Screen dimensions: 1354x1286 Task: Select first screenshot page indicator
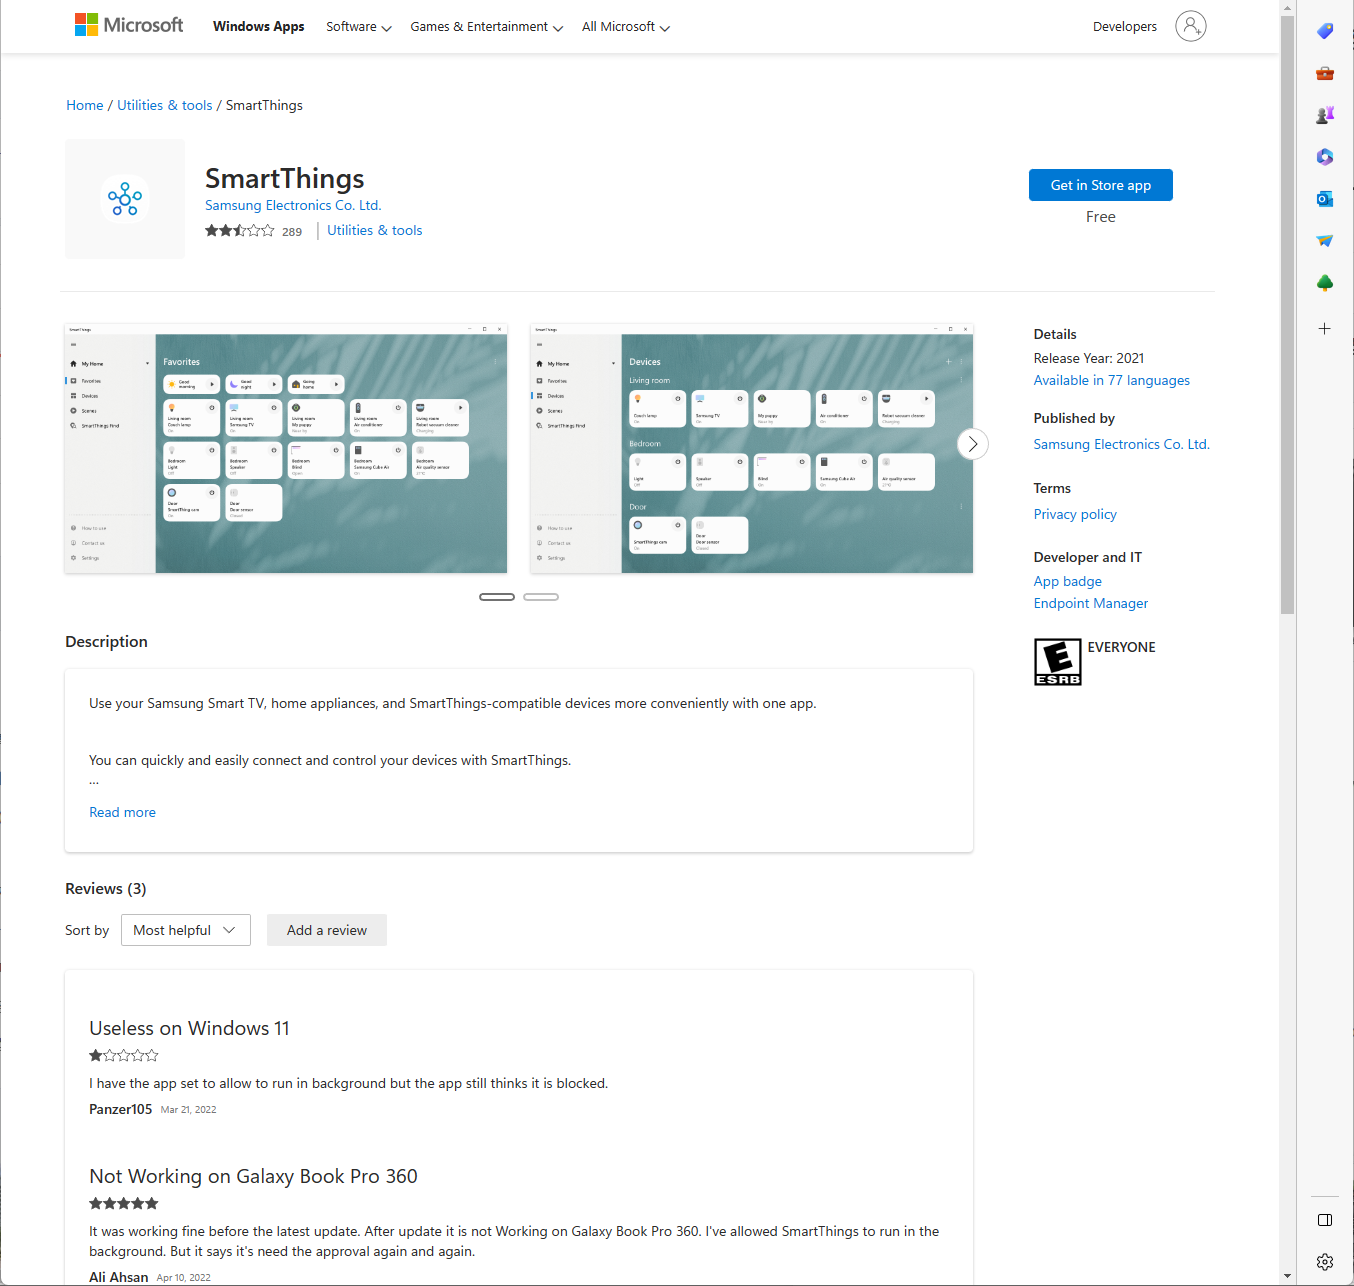coord(497,597)
